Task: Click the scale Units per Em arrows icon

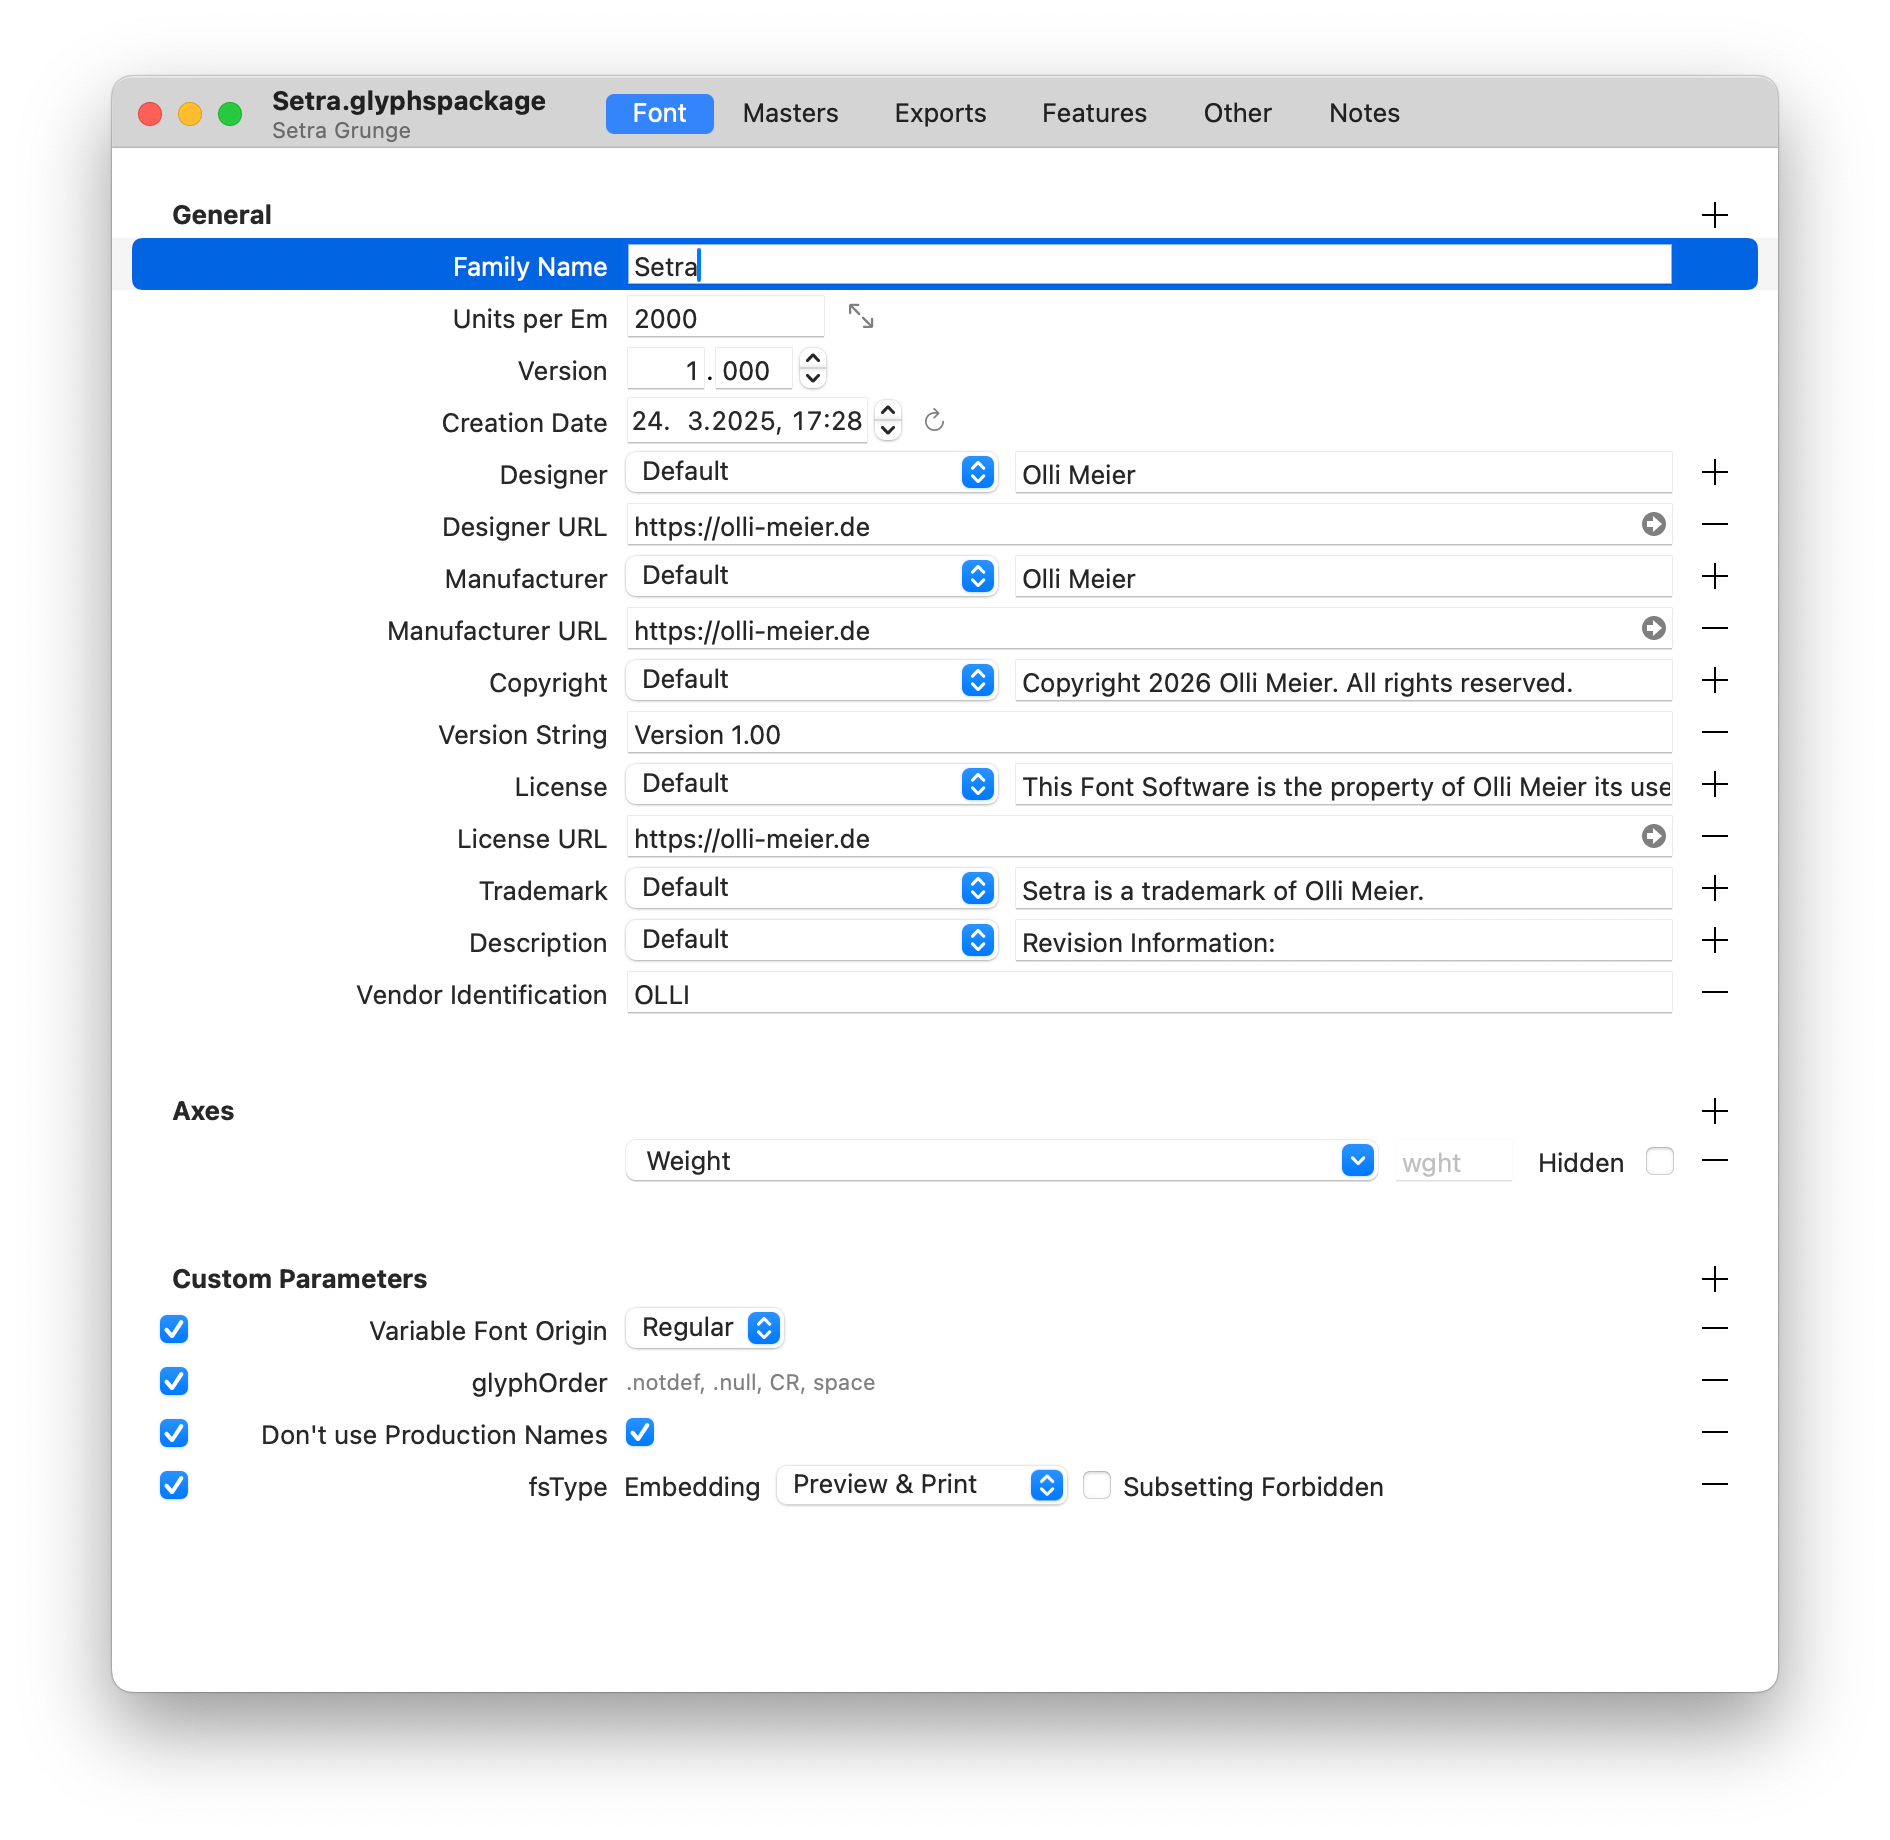Action: click(860, 317)
